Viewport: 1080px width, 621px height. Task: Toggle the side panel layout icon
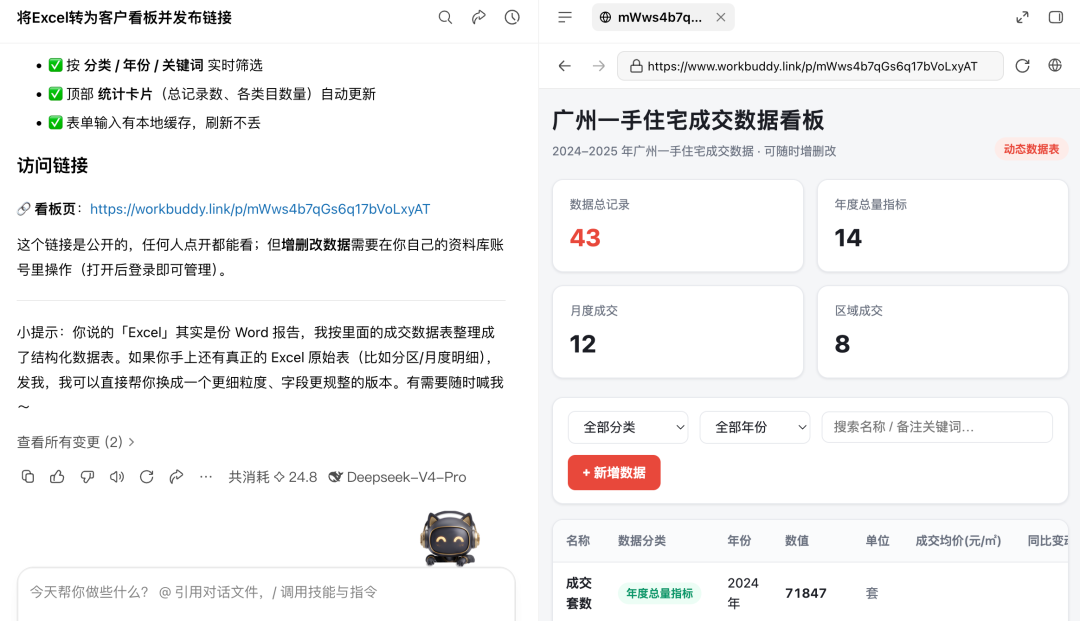[x=1056, y=17]
